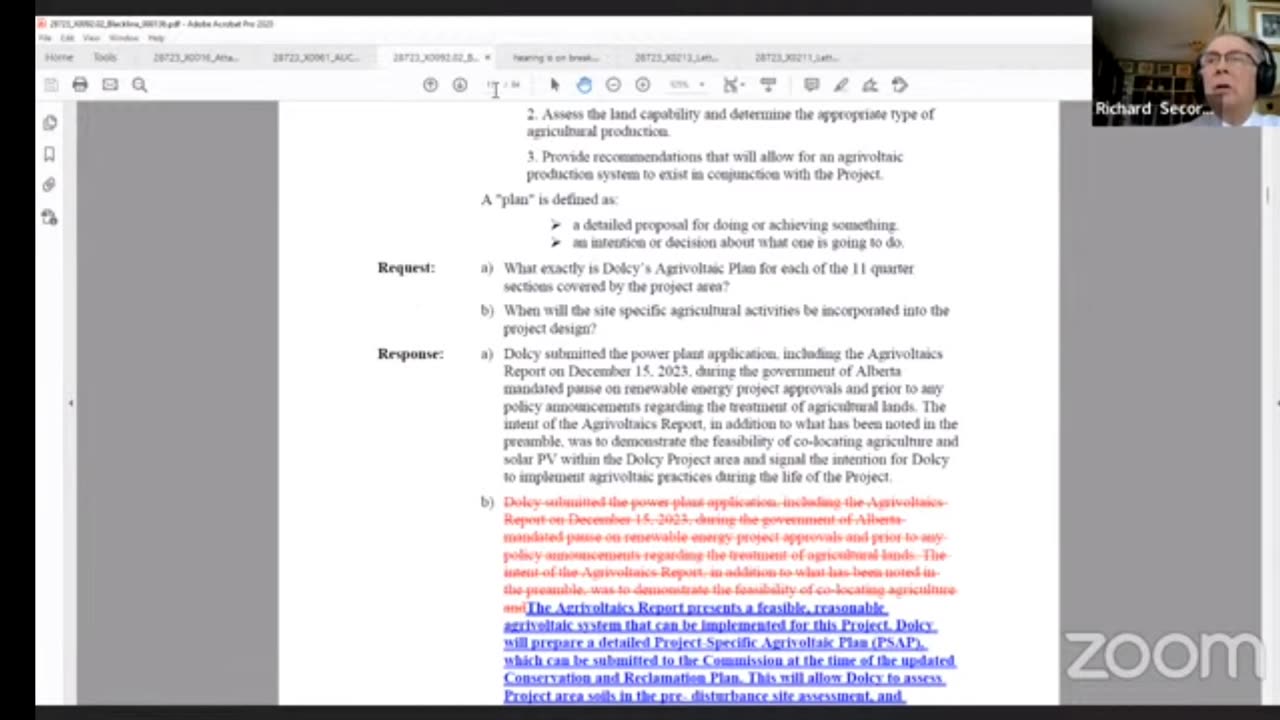
Task: Click 'an intention or decision about' bullet
Action: pyautogui.click(x=738, y=243)
